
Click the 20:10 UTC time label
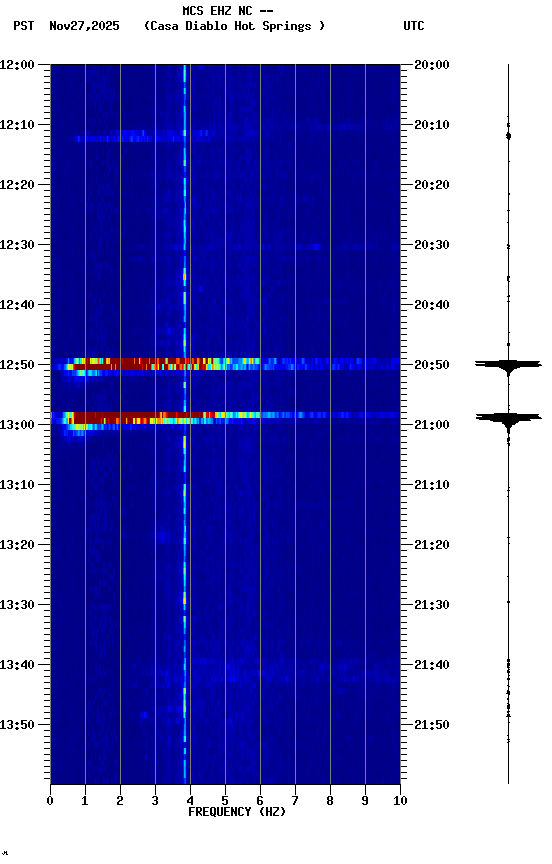[432, 125]
